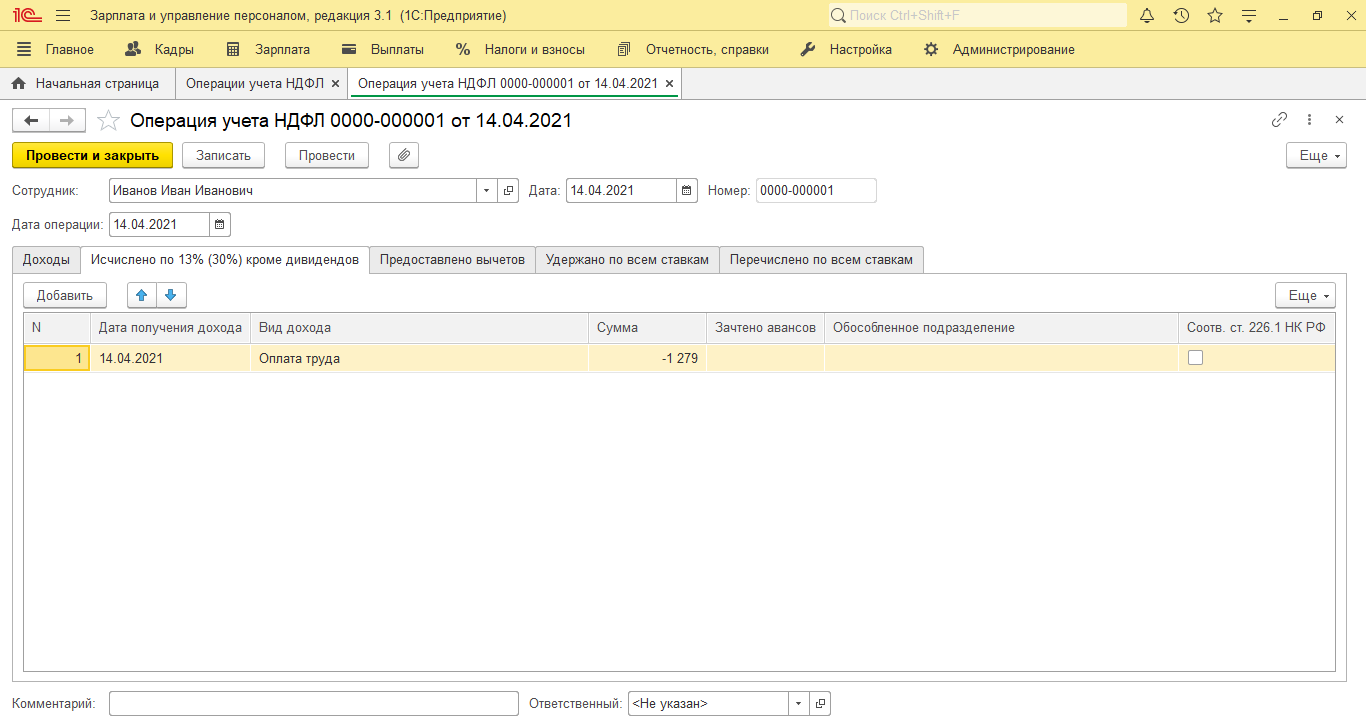This screenshot has height=722, width=1366.
Task: Close the Операции учета НДФЛ tab
Action: click(335, 84)
